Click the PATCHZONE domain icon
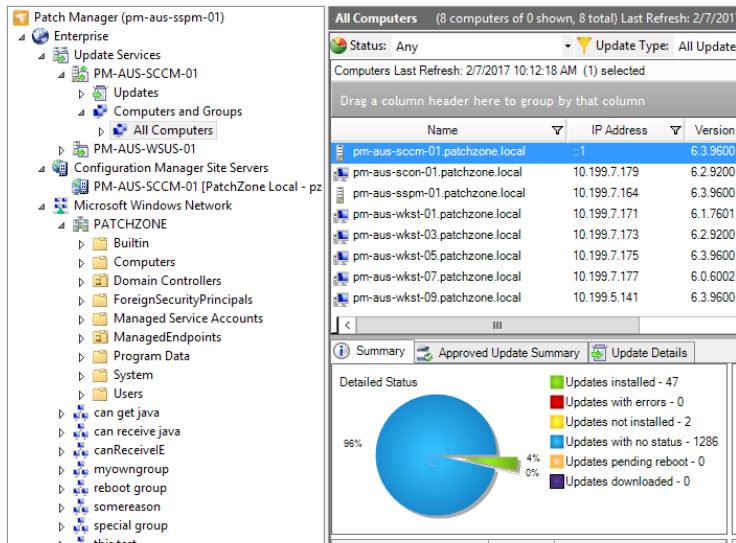The width and height of the screenshot is (736, 543). pyautogui.click(x=80, y=224)
